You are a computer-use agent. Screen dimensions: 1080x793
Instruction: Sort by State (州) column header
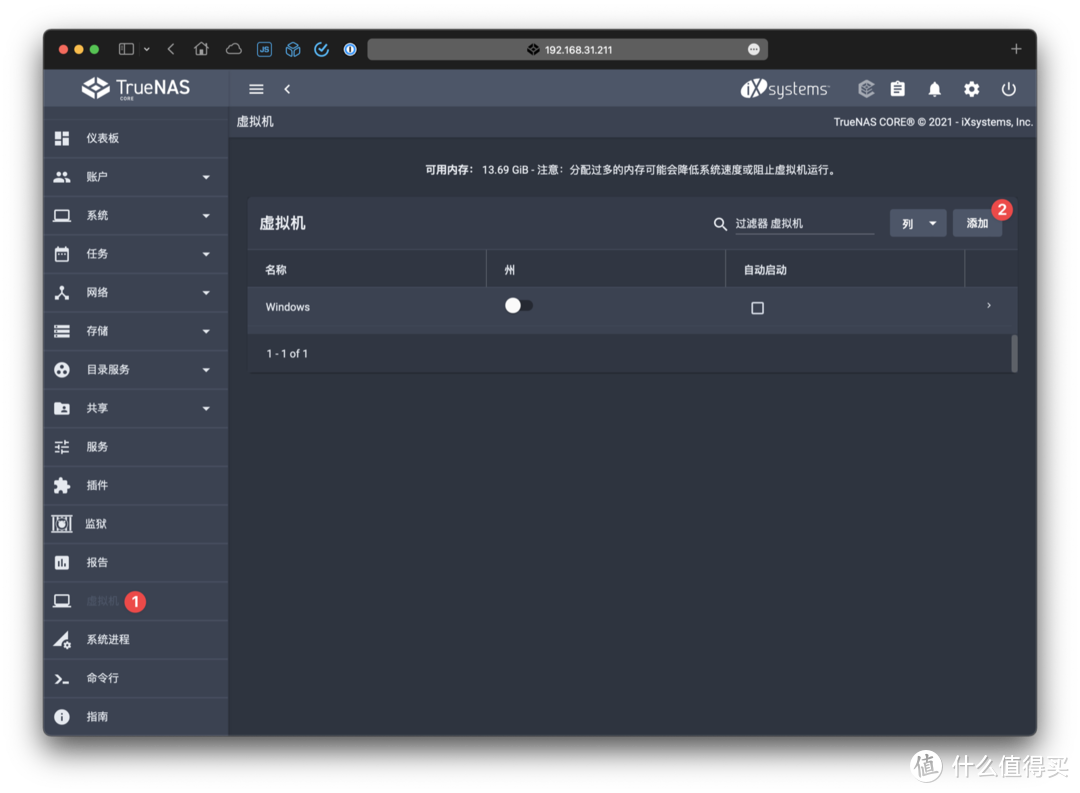[510, 270]
